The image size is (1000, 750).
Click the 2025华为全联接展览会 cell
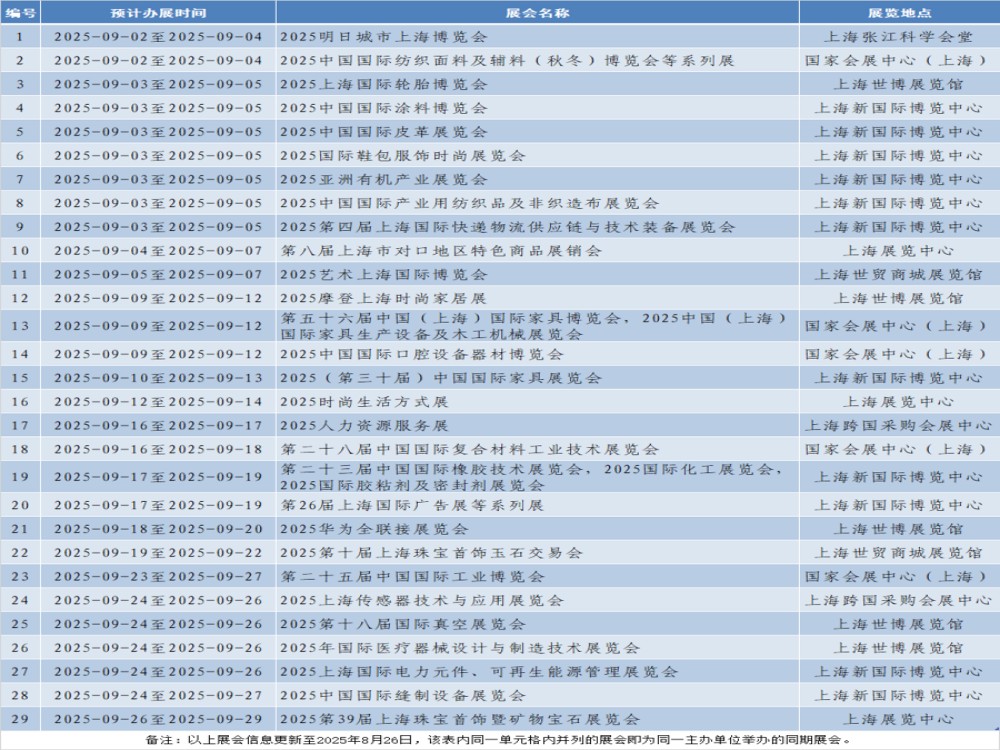point(374,529)
